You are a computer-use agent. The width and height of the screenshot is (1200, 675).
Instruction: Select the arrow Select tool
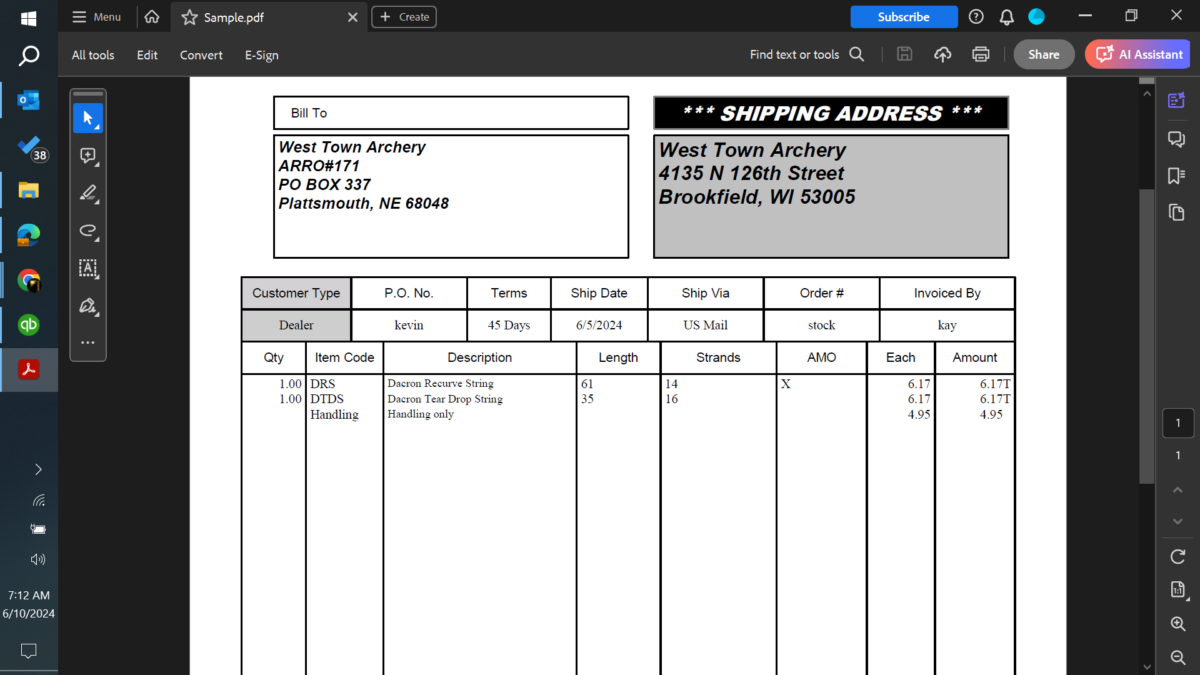coord(88,119)
